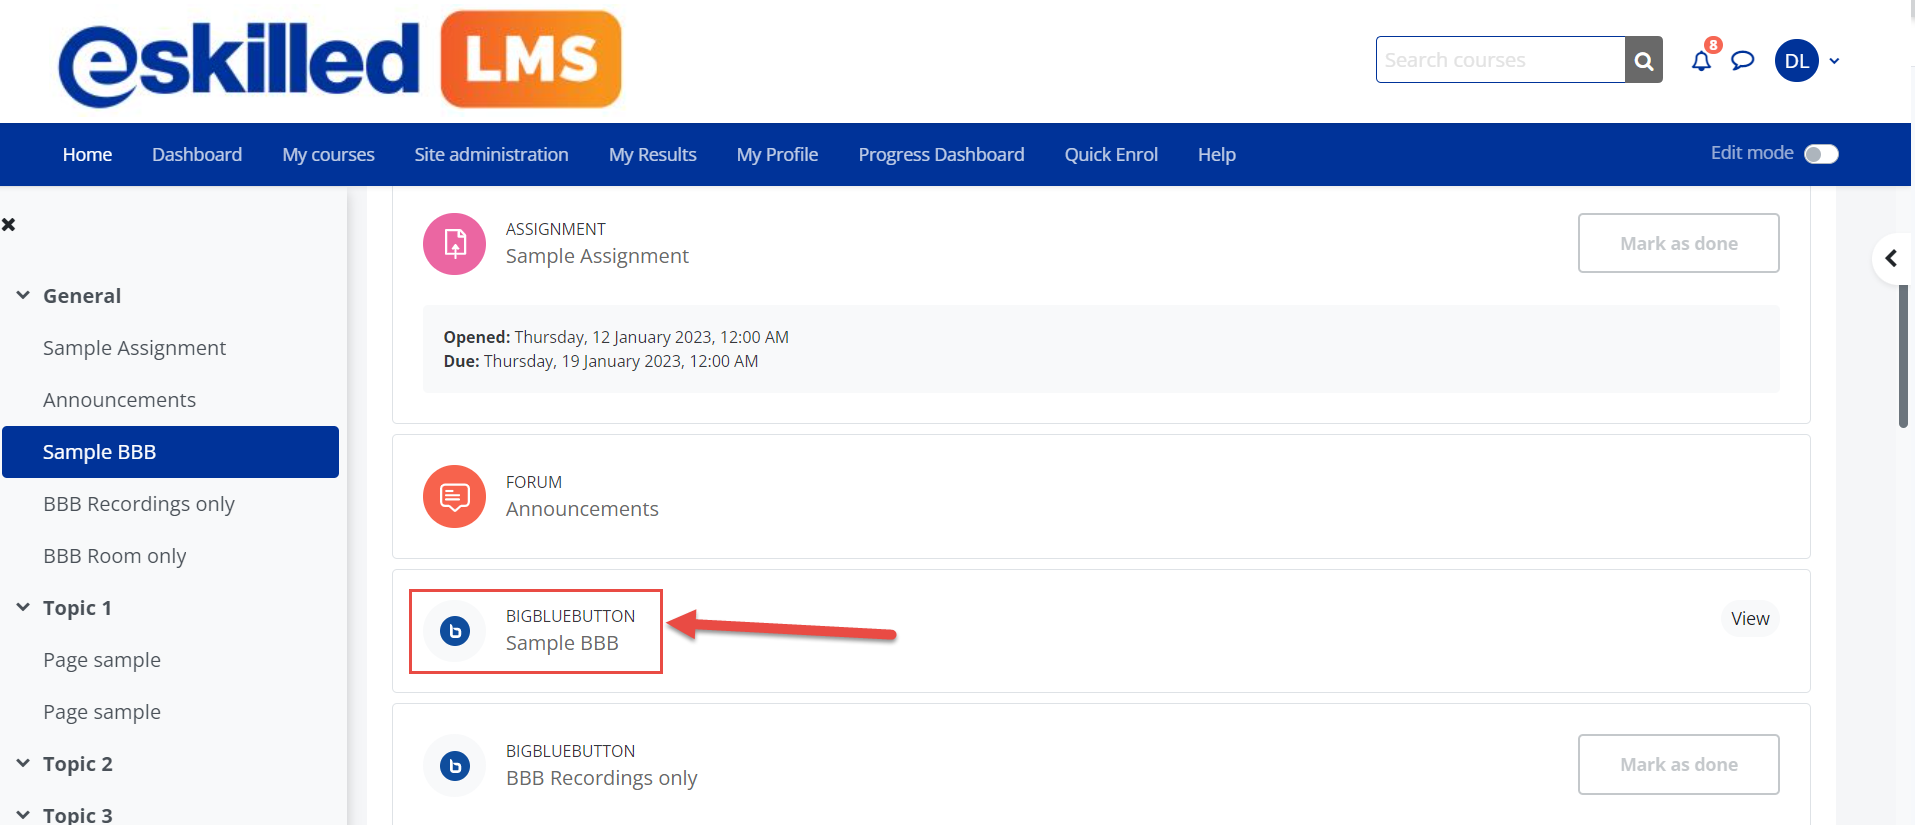Collapse the Topic 1 section
Screen dimensions: 1915x825
click(x=23, y=608)
